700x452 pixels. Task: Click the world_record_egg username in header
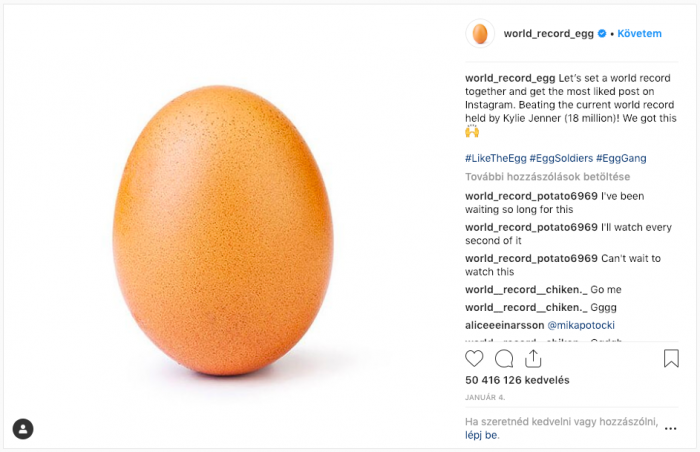click(x=548, y=33)
